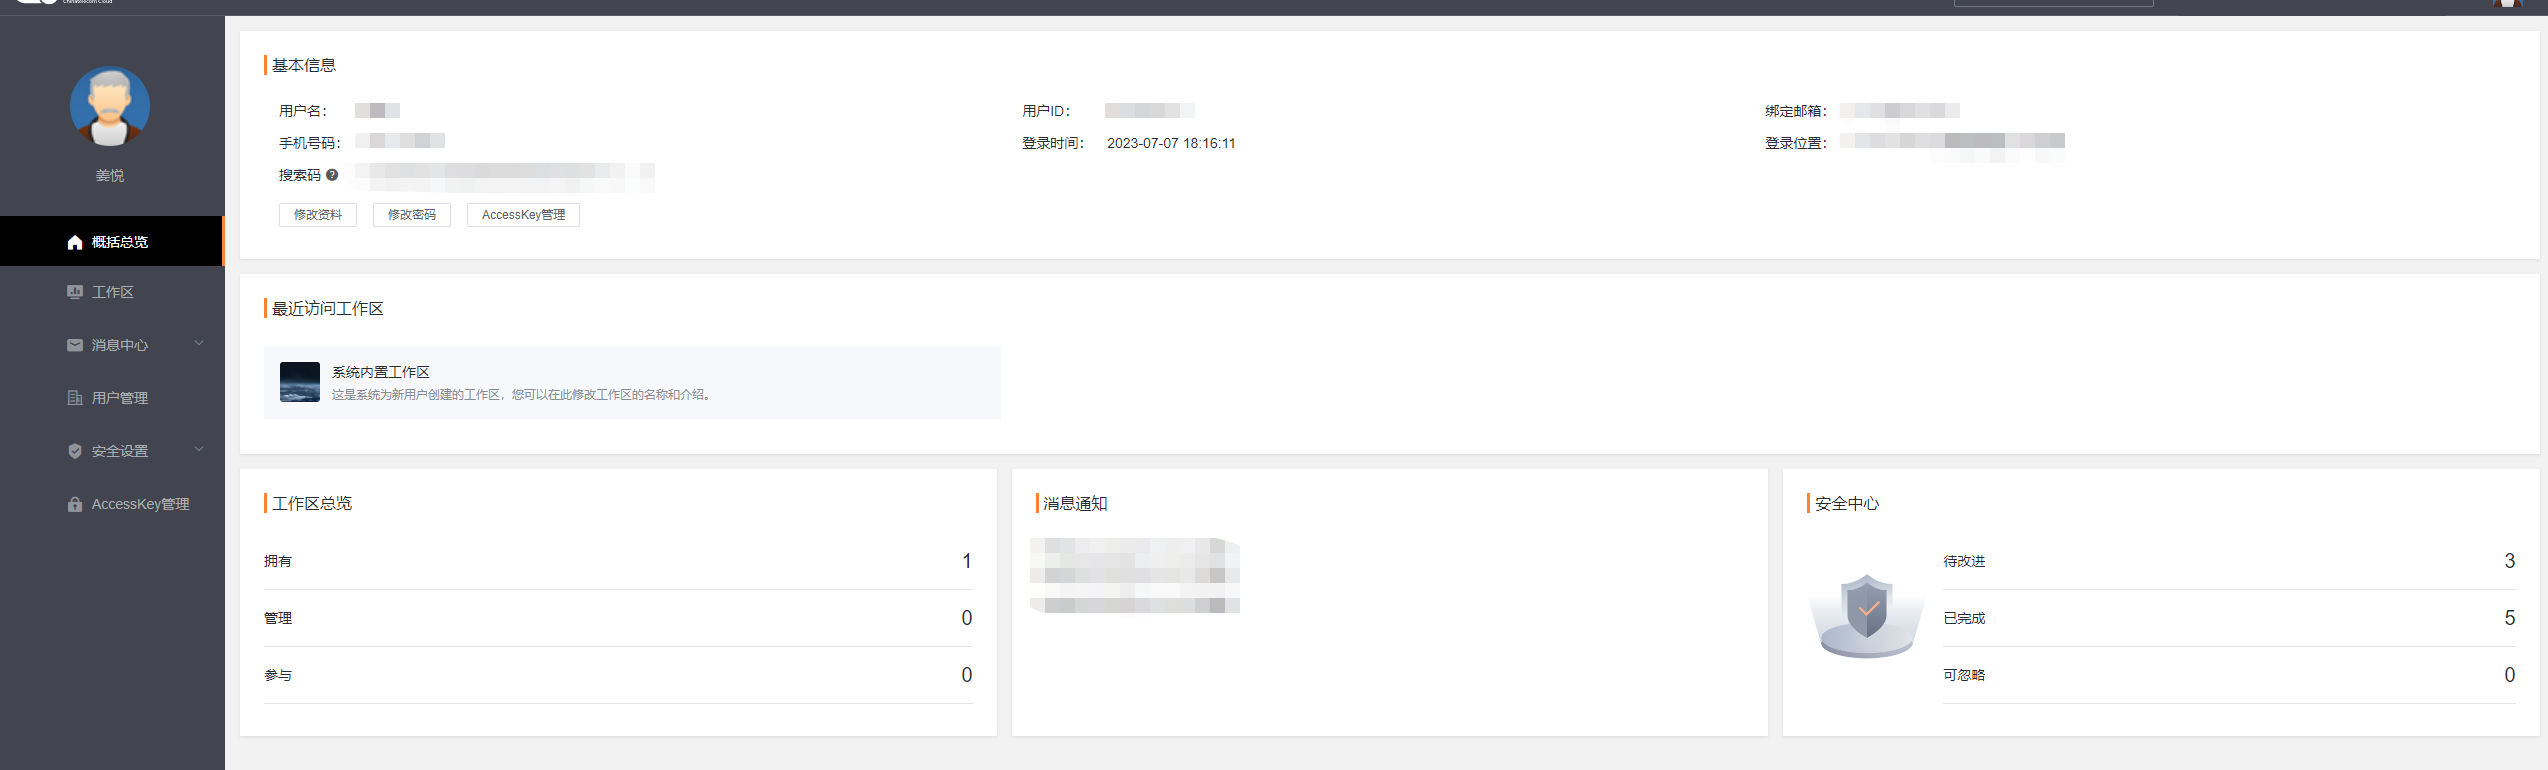Open the 安全设置 menu item

[x=112, y=451]
